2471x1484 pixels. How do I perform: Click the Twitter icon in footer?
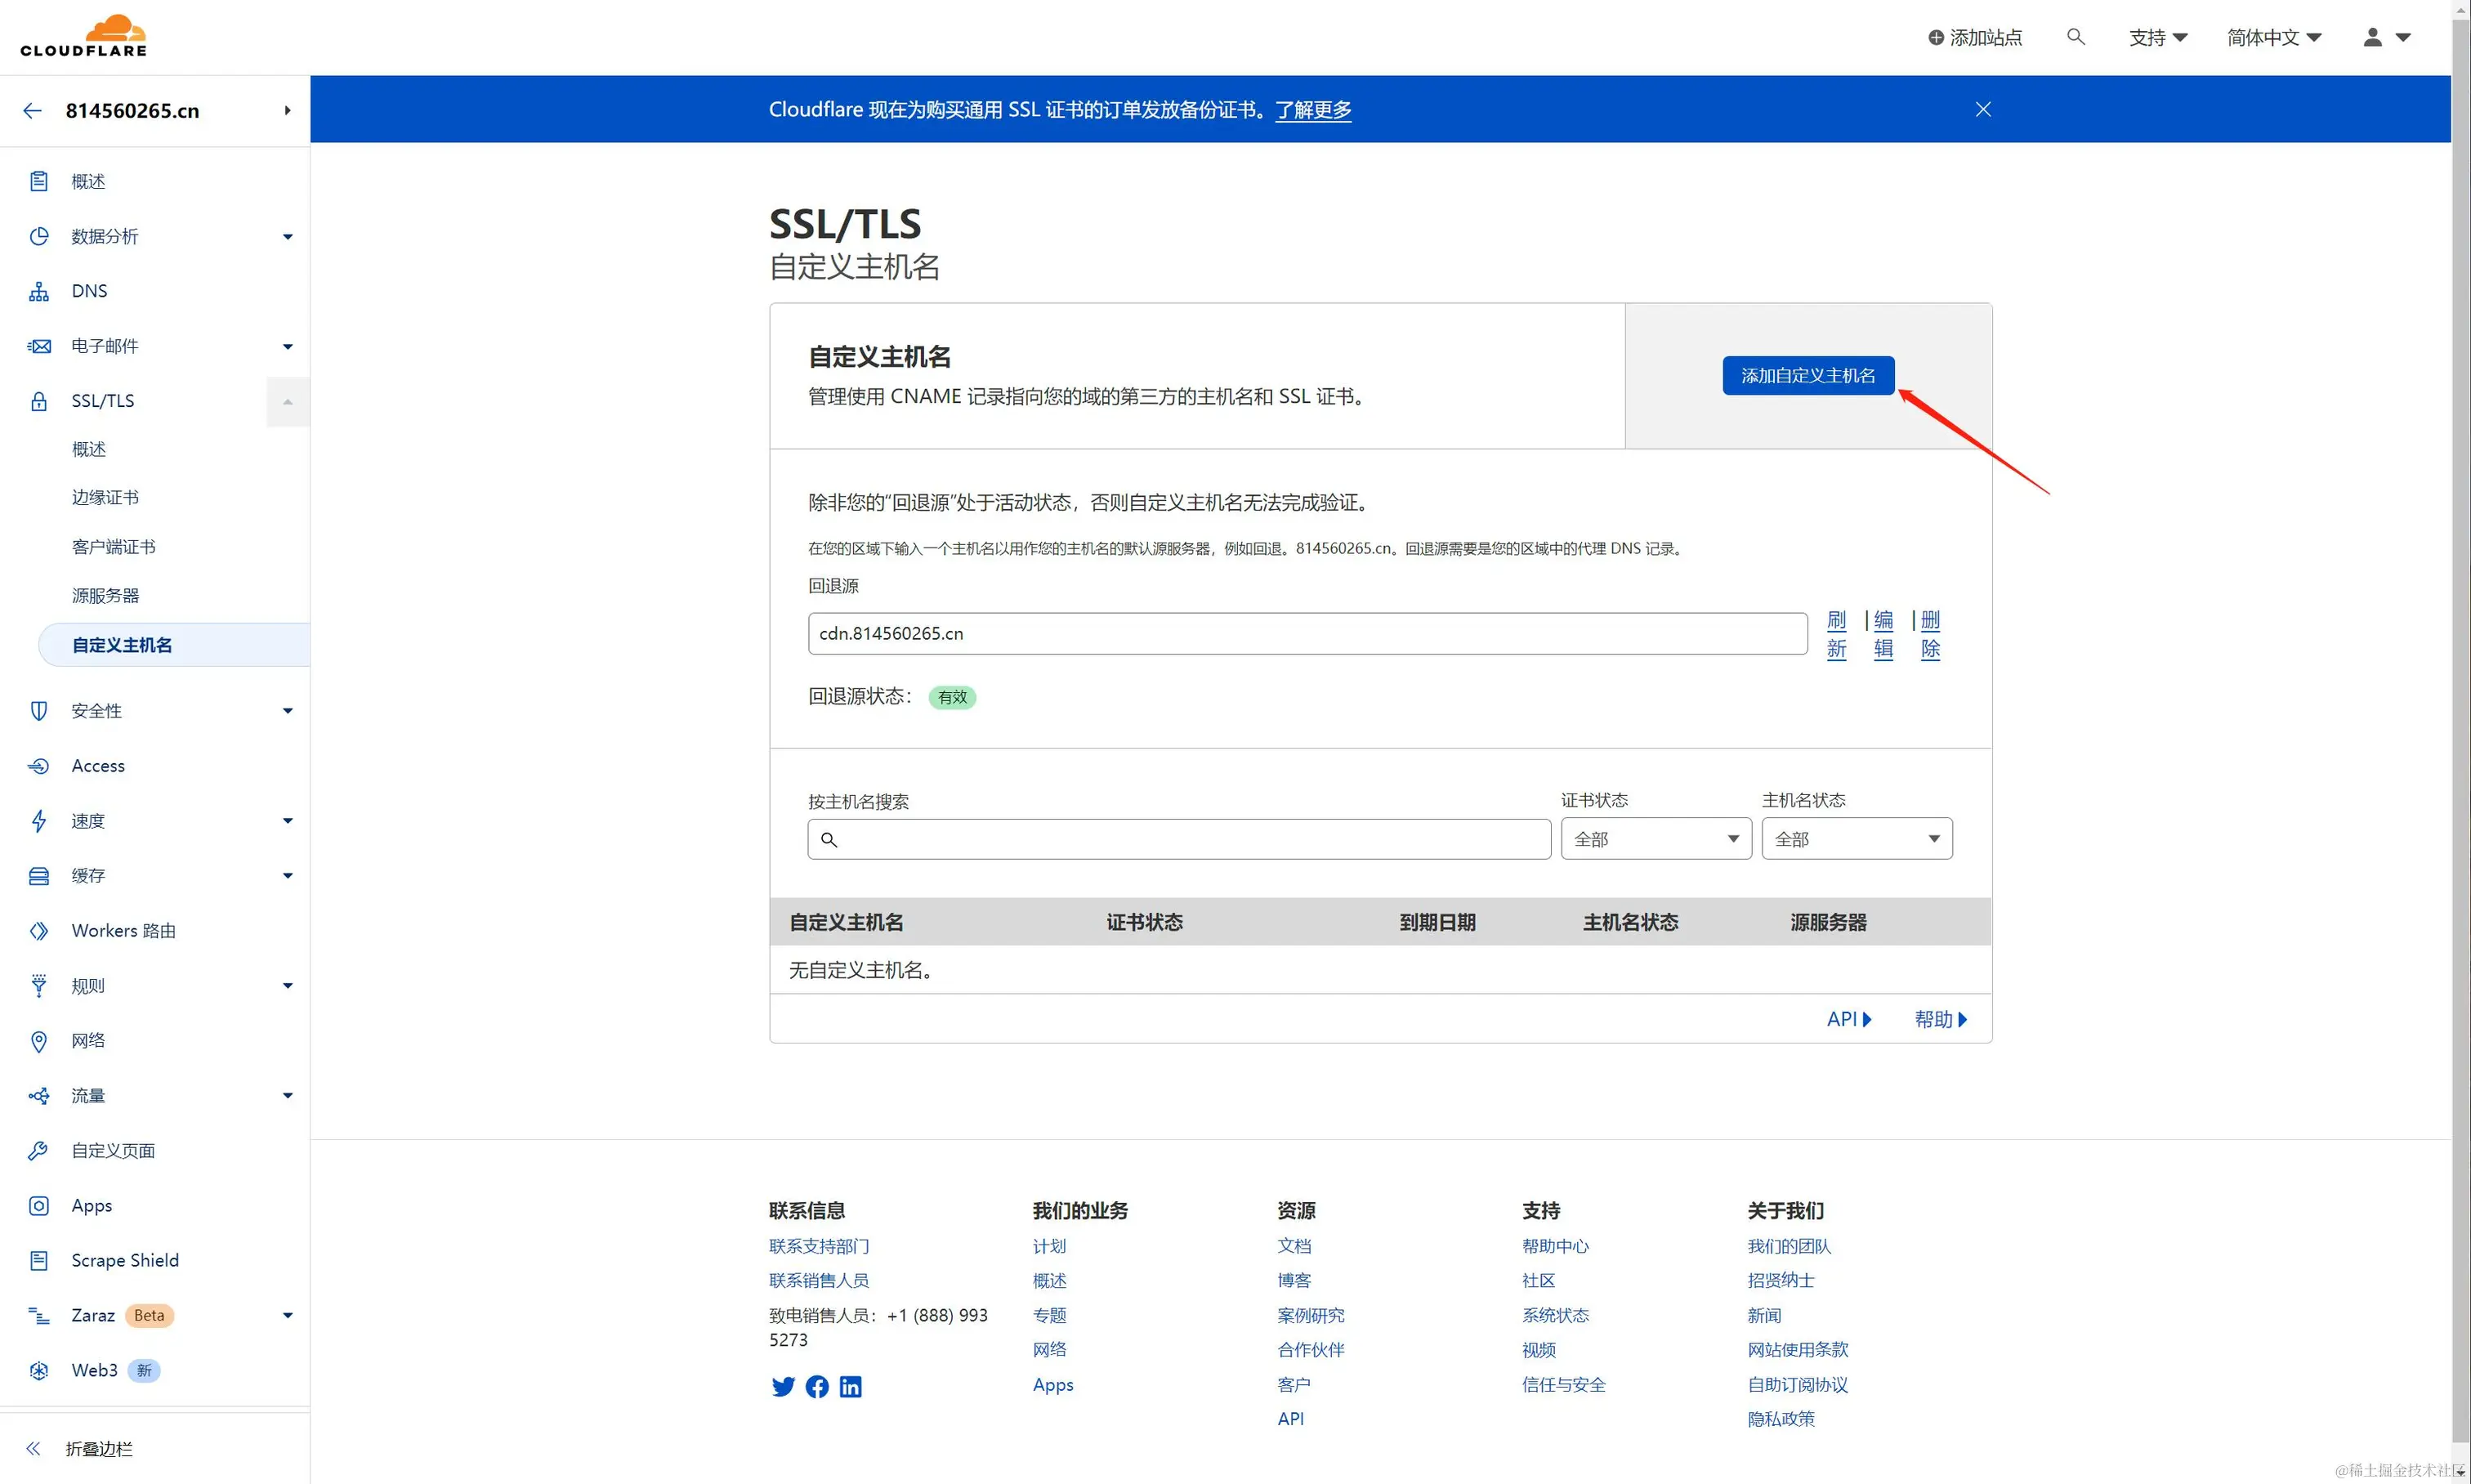(783, 1386)
